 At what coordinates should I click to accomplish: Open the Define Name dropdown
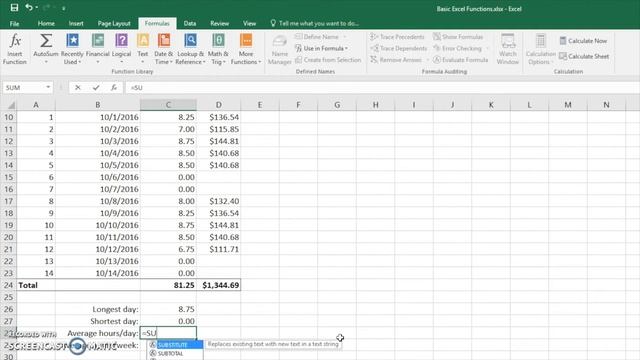(345, 37)
